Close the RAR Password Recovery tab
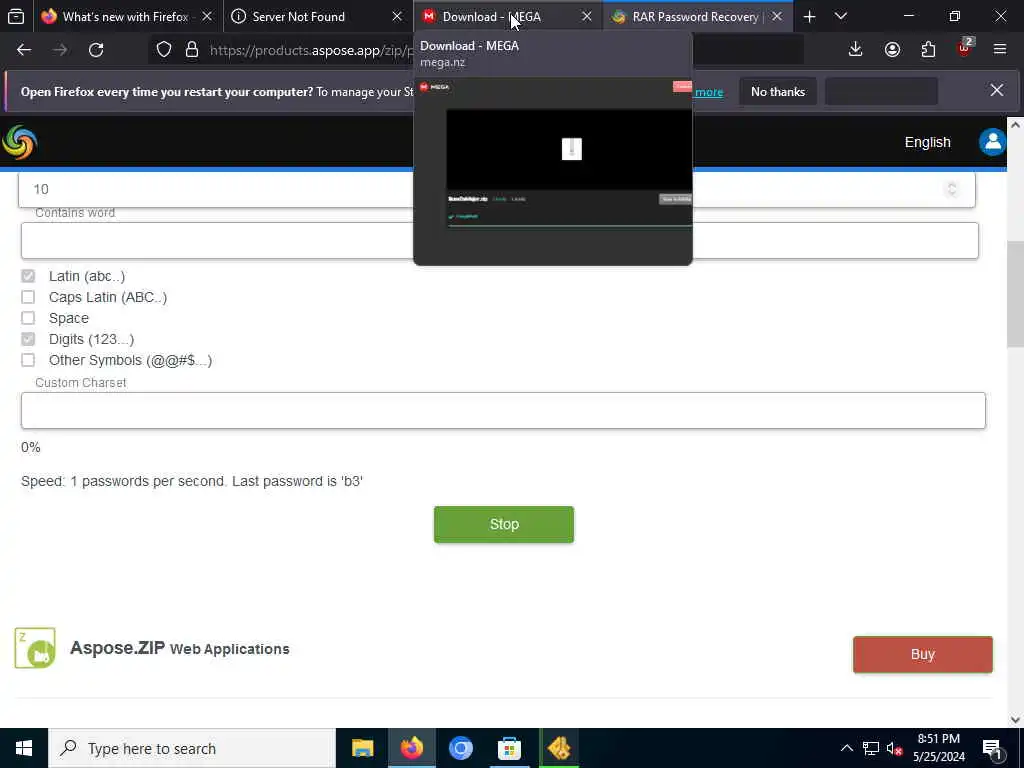 (776, 16)
